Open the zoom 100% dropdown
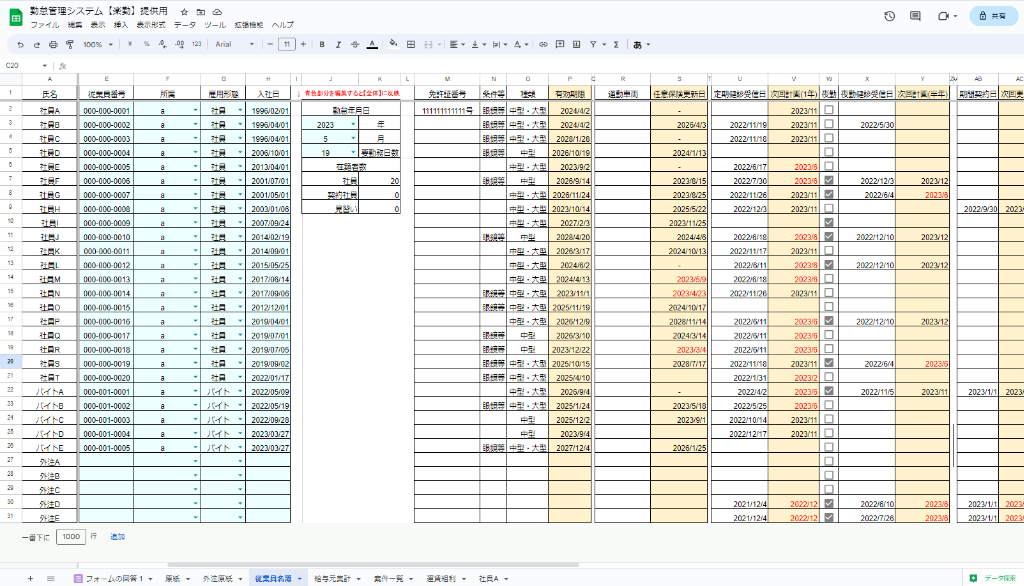 point(98,44)
